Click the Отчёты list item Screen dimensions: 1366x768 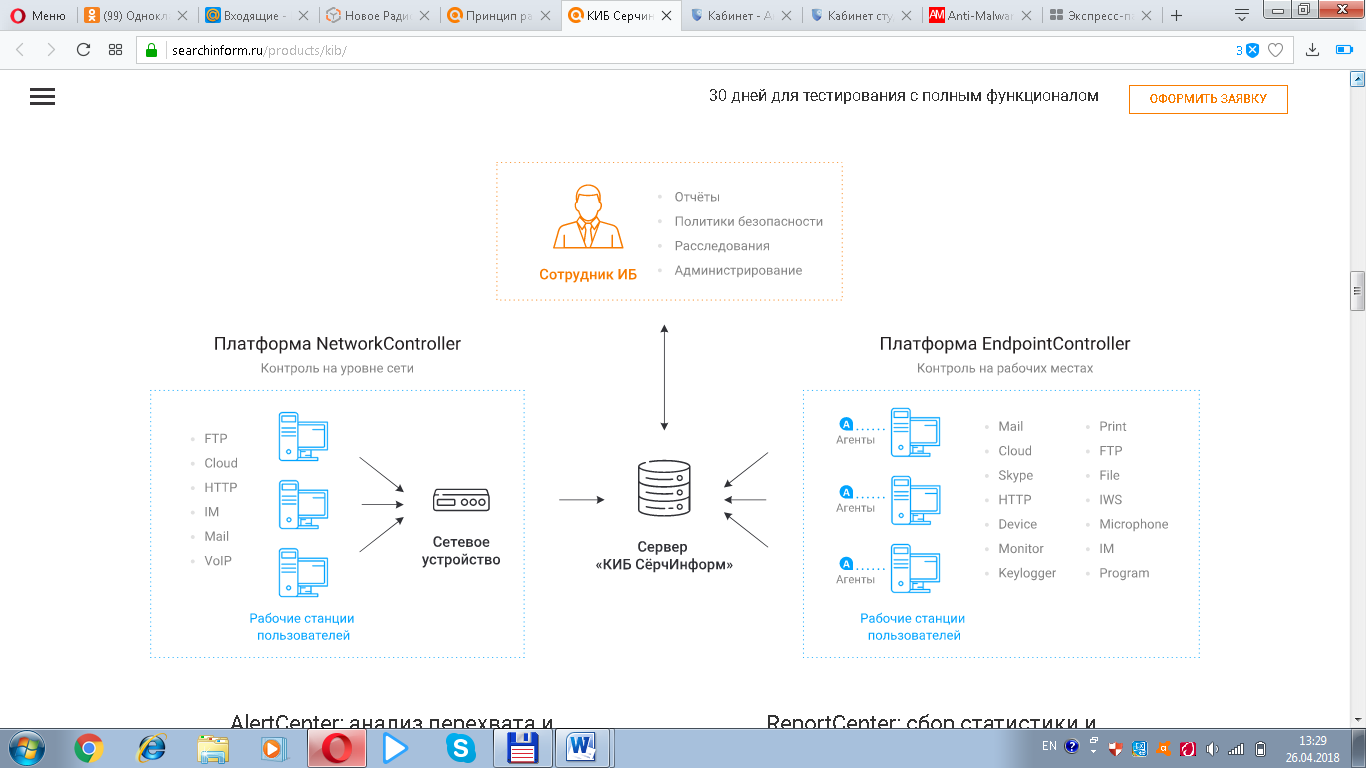point(697,197)
